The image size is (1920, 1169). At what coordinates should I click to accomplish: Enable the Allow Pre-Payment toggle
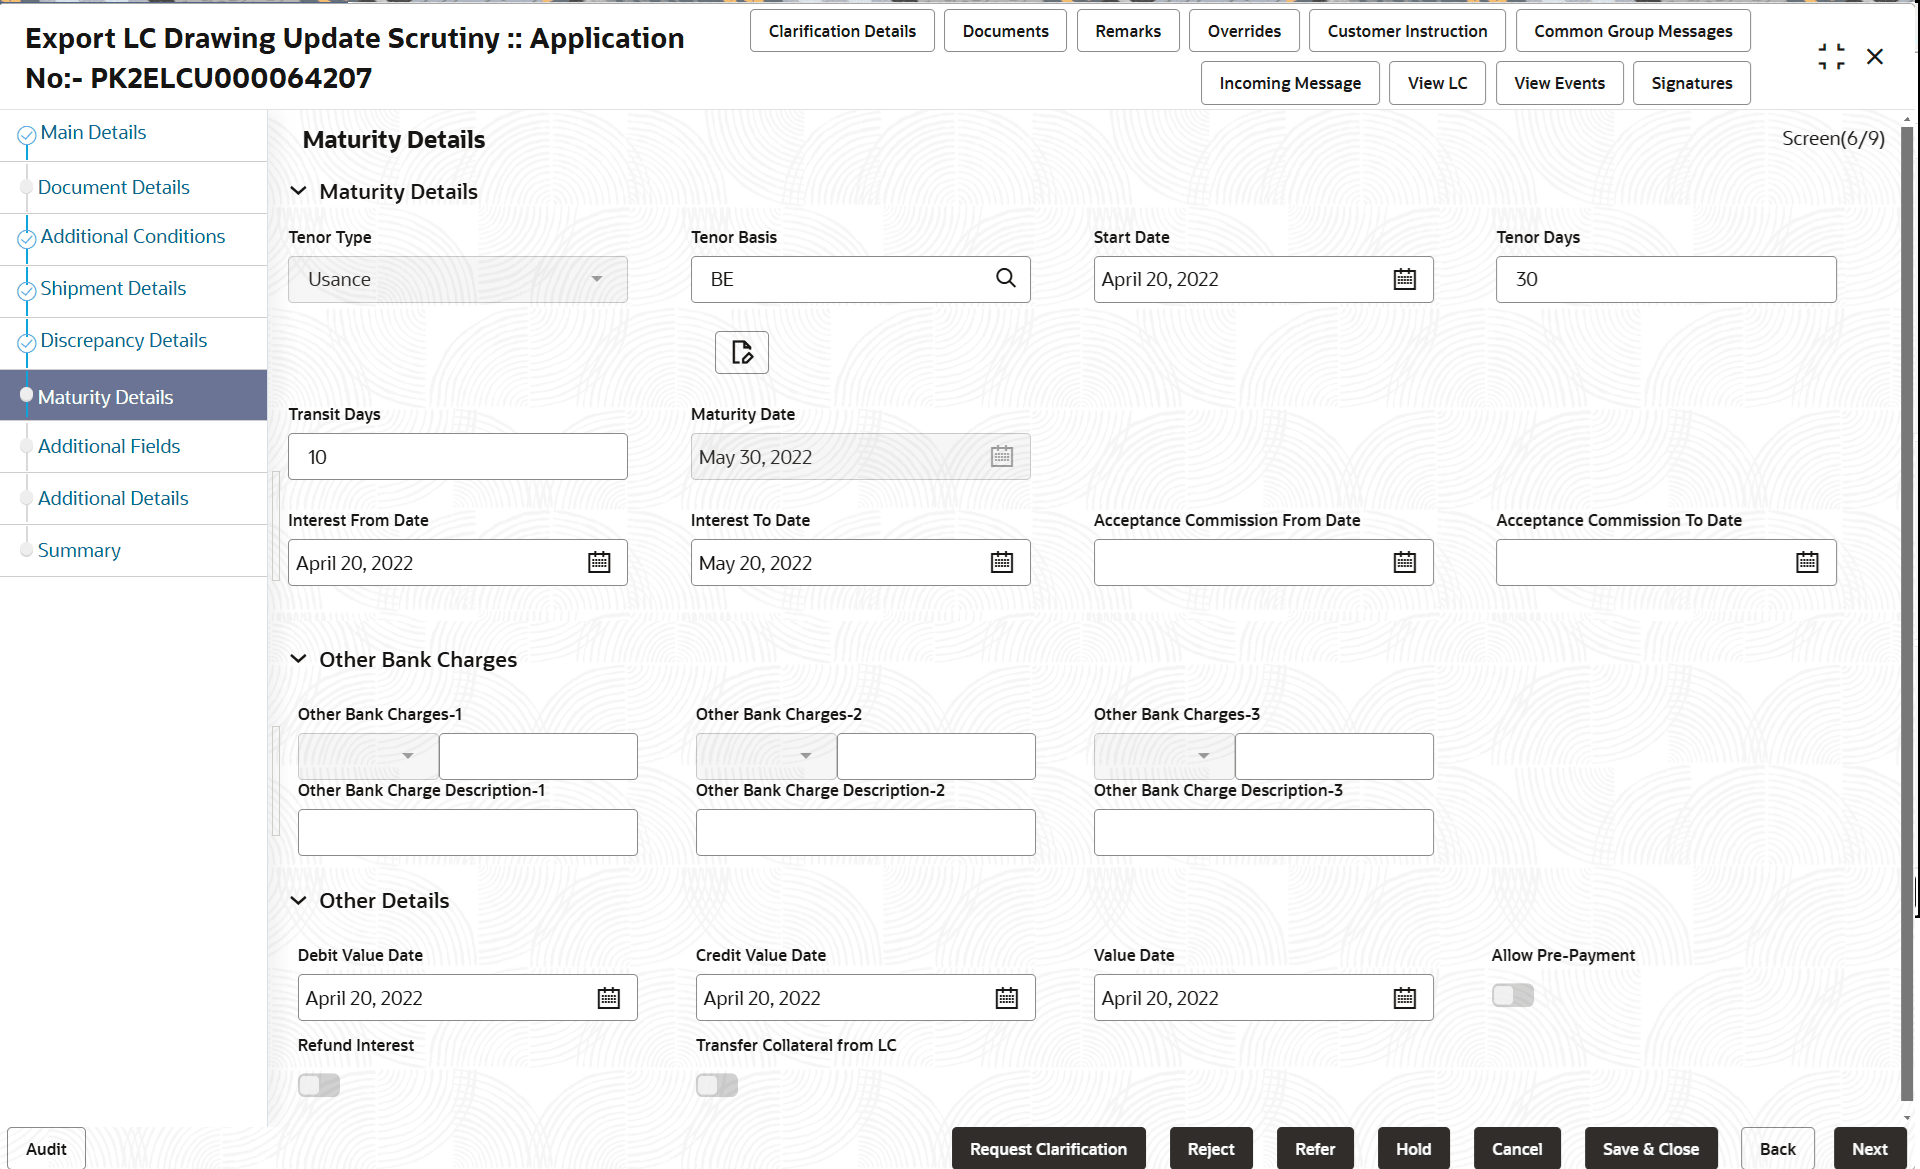pos(1512,995)
